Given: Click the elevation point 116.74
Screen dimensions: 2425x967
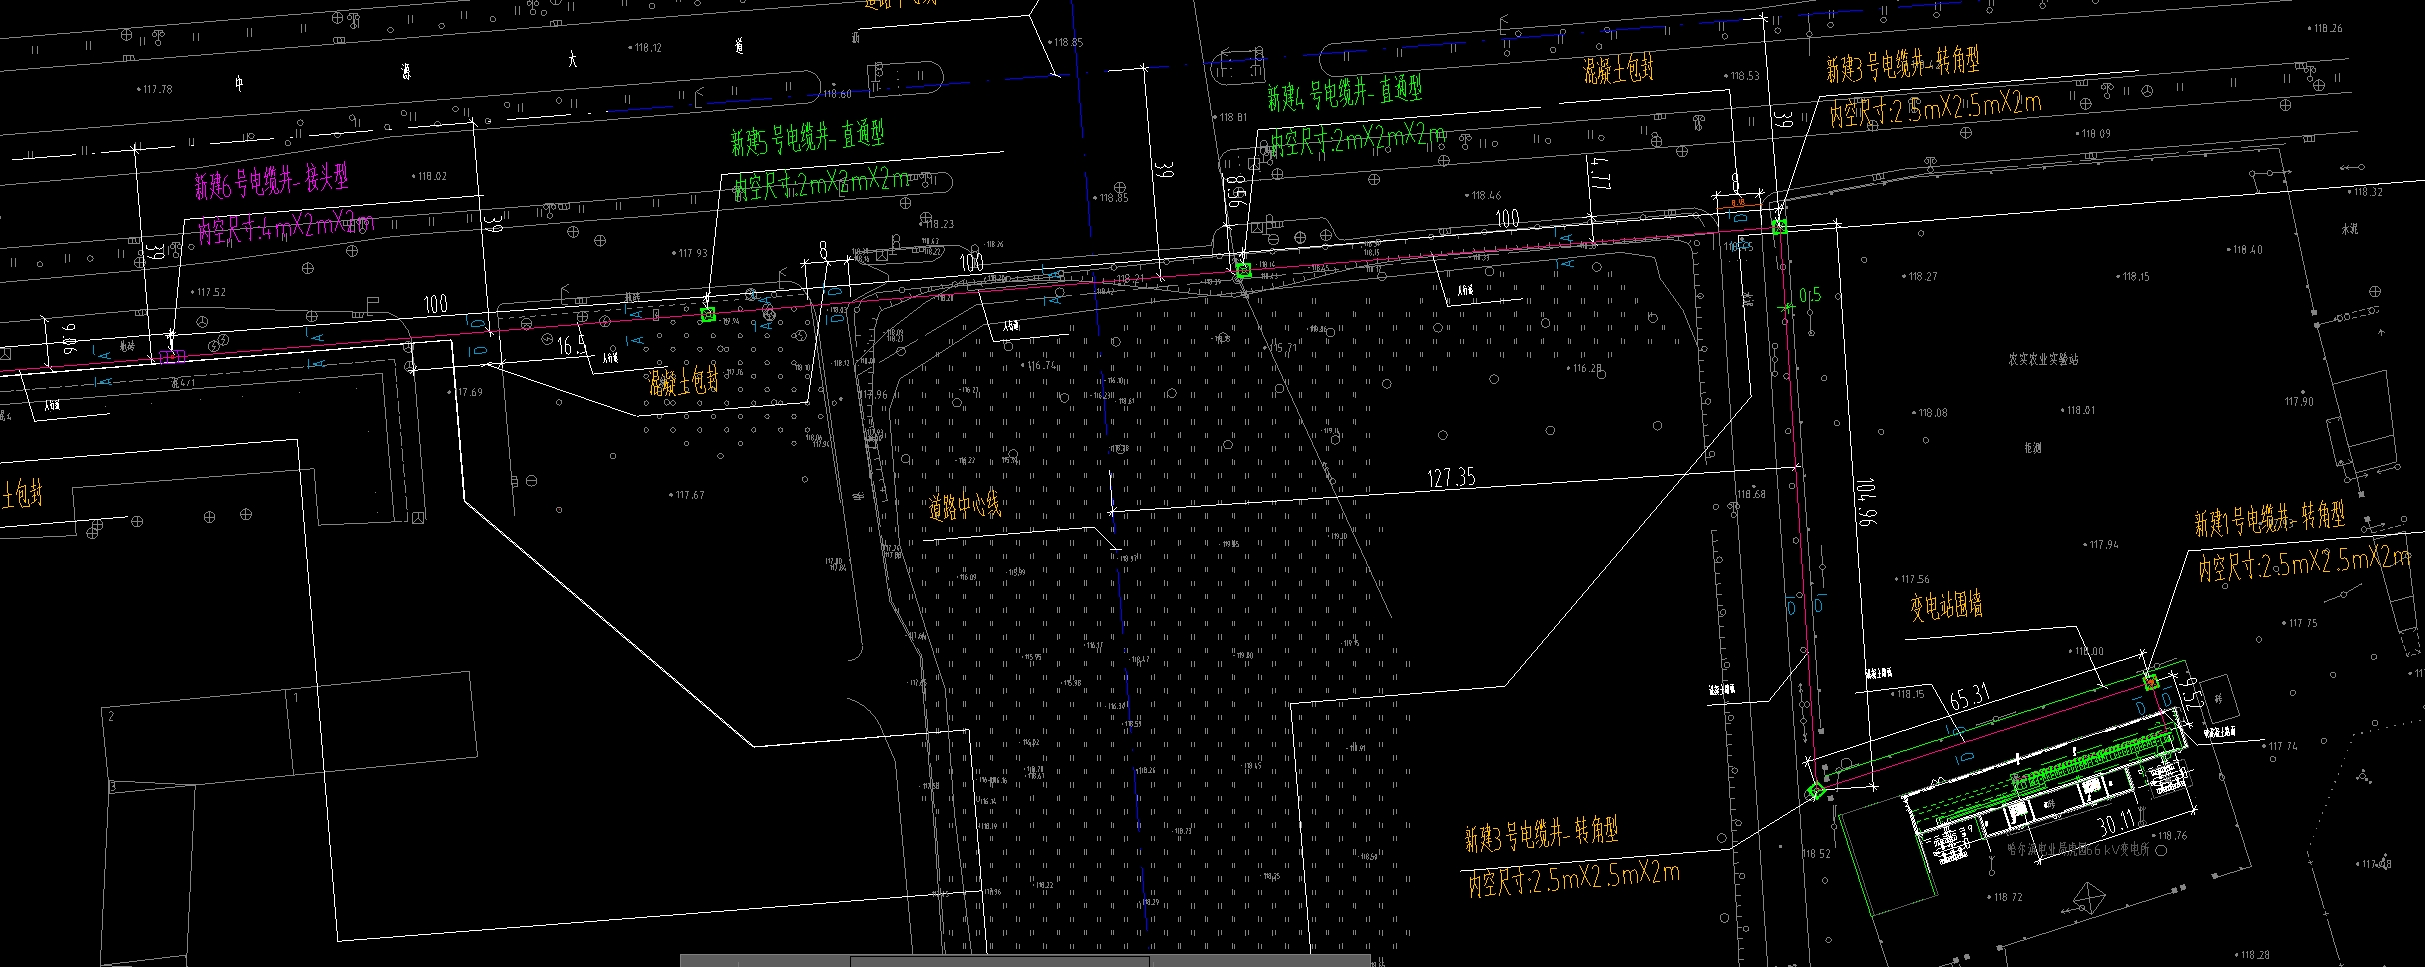Looking at the screenshot, I should pyautogui.click(x=1041, y=365).
